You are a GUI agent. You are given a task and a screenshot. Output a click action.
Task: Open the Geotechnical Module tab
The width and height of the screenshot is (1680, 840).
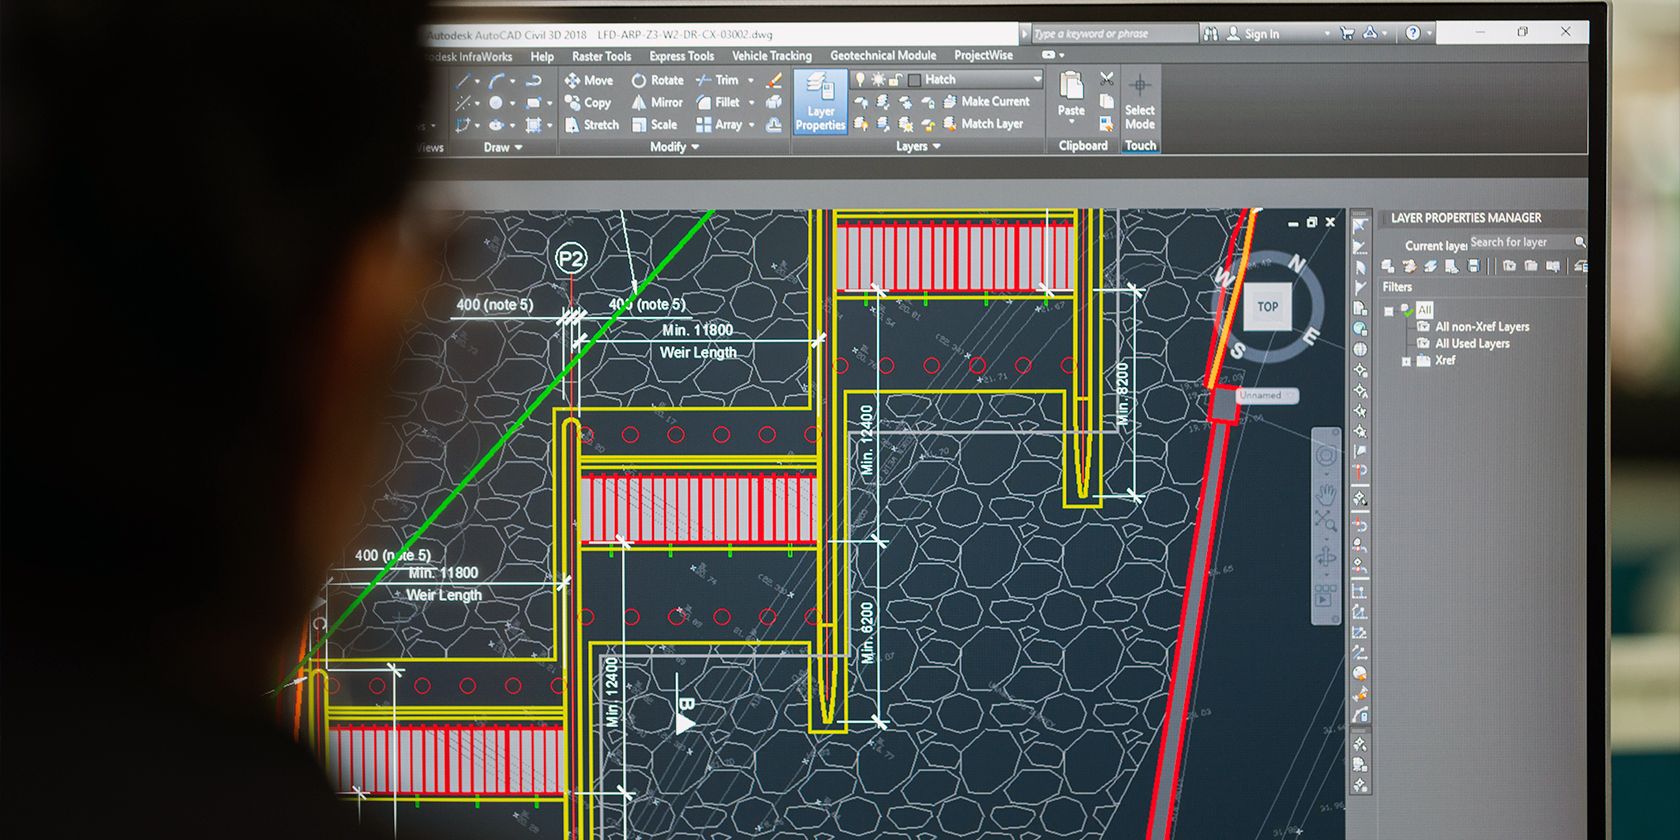883,56
